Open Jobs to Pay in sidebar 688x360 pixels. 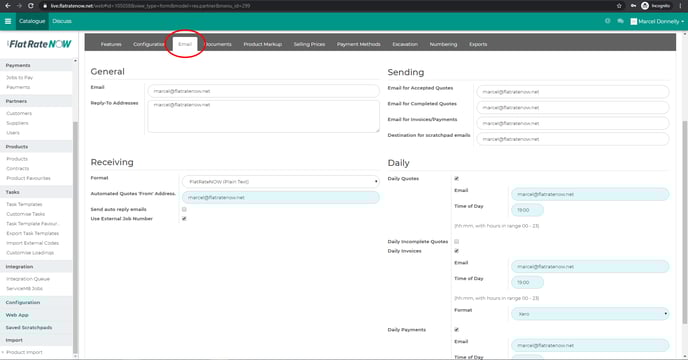click(19, 78)
